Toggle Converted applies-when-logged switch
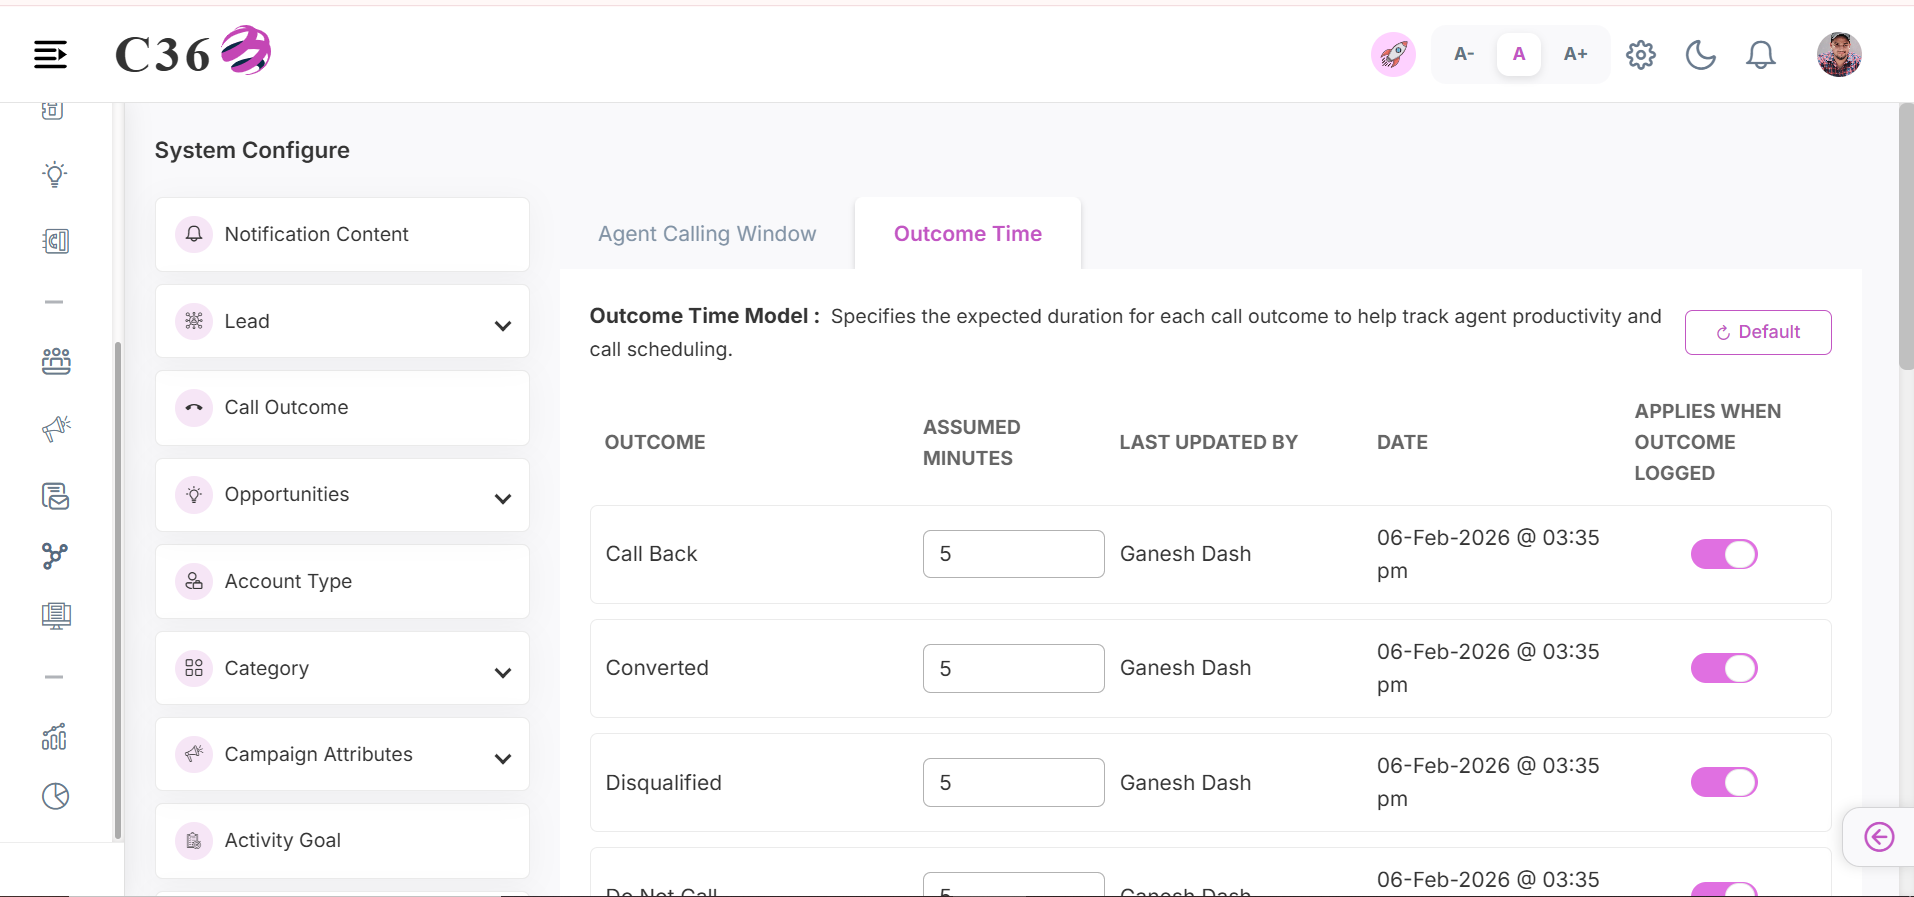This screenshot has width=1914, height=897. click(1724, 668)
